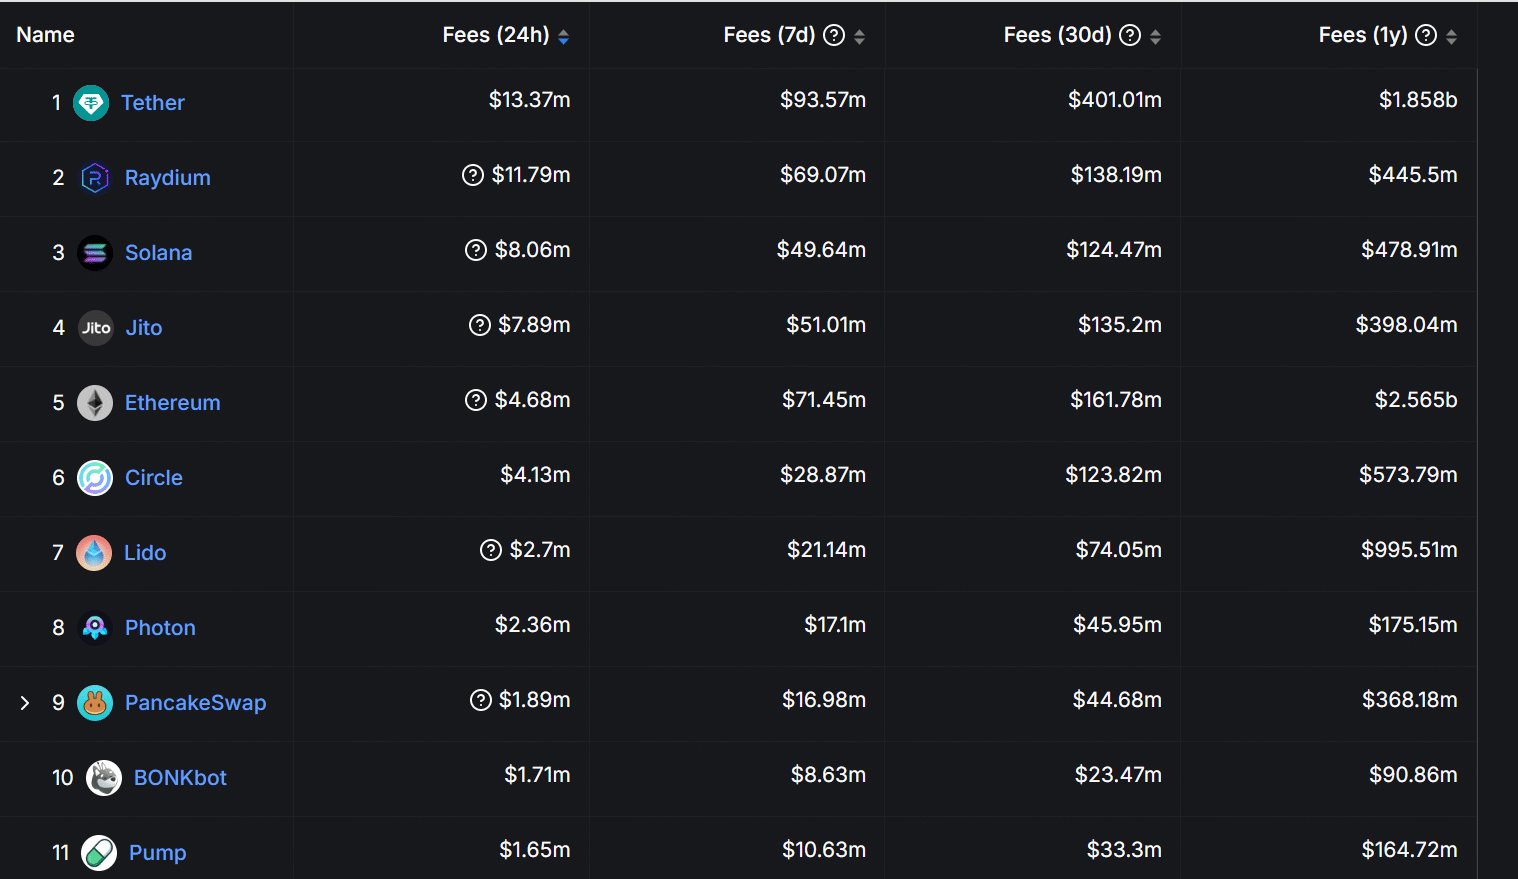Click the Jito logo icon
The image size is (1518, 879).
(96, 328)
